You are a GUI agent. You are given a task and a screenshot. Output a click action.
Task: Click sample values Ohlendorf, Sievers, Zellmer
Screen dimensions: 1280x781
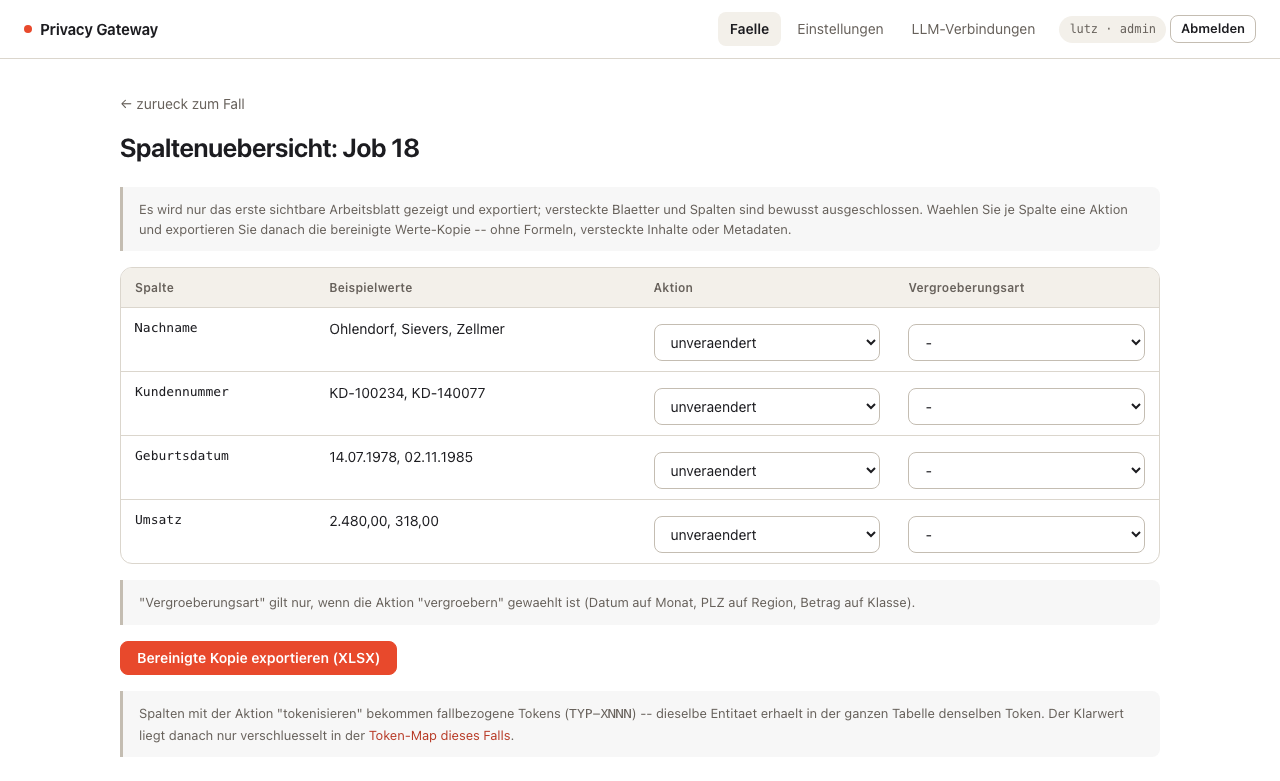point(417,329)
